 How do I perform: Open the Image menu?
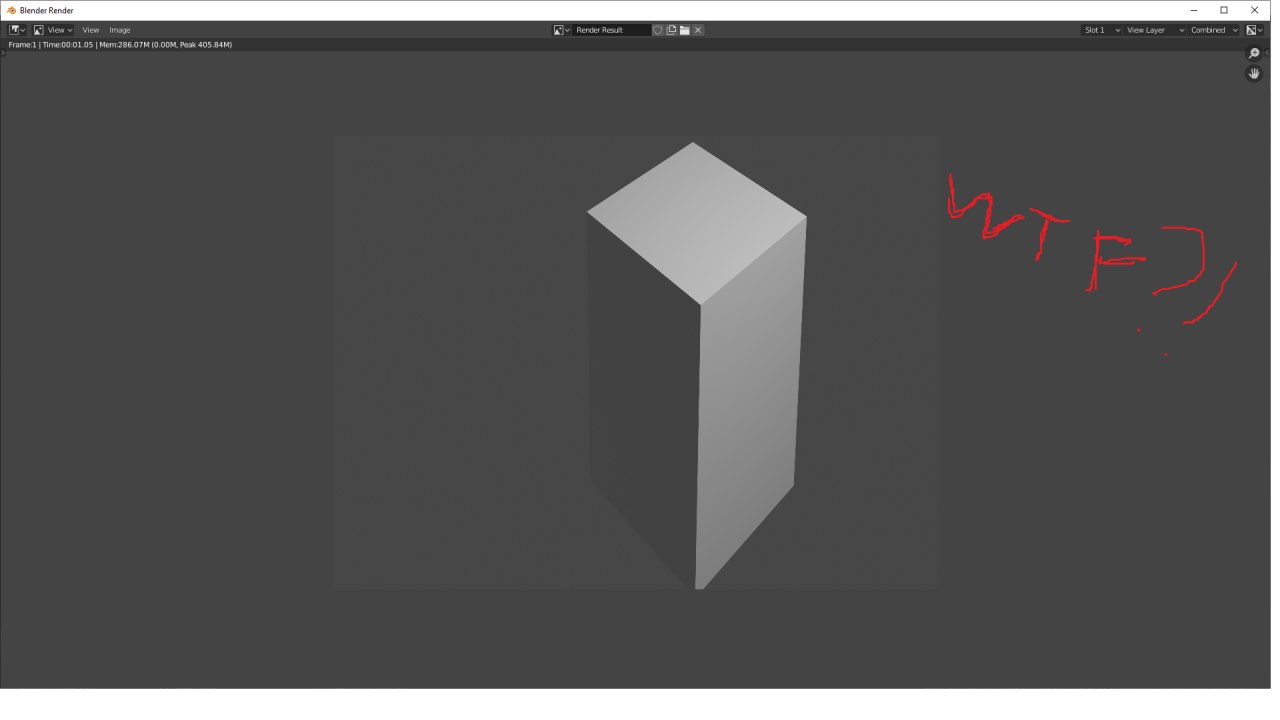[x=120, y=30]
